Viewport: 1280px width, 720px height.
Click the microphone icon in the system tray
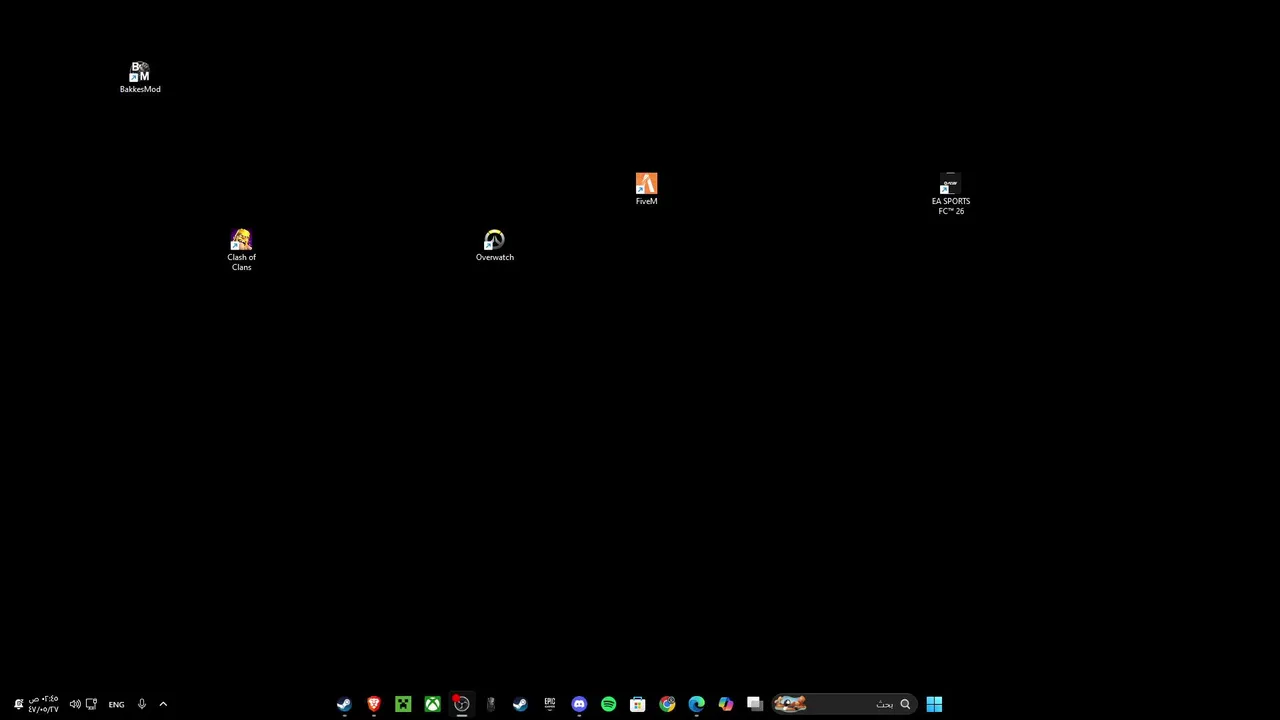141,704
